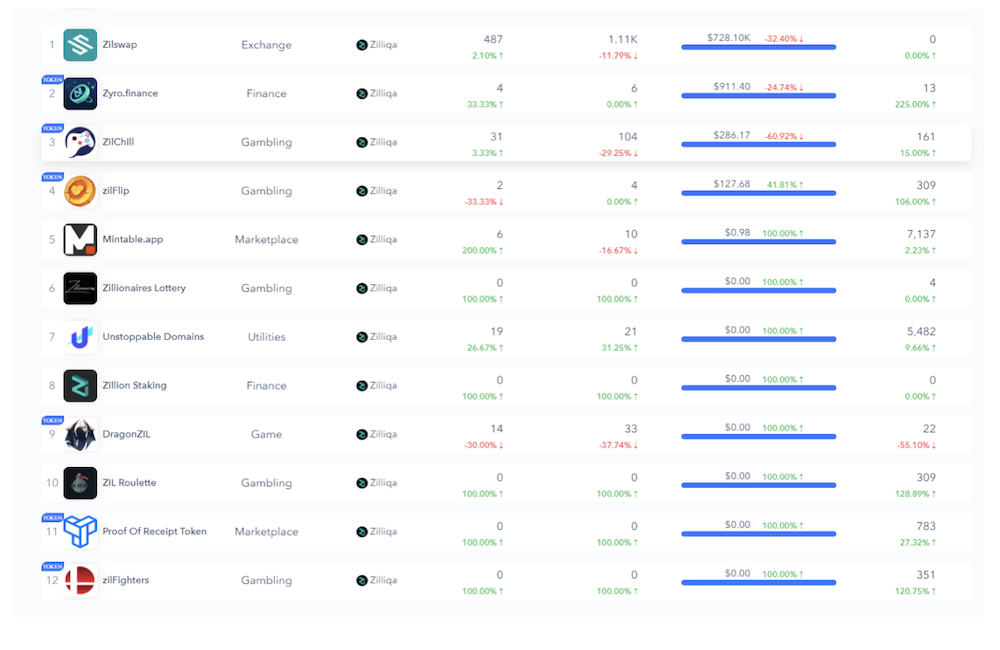Image resolution: width=1000 pixels, height=650 pixels.
Task: Open the DragonZIL dragon logo
Action: point(80,434)
